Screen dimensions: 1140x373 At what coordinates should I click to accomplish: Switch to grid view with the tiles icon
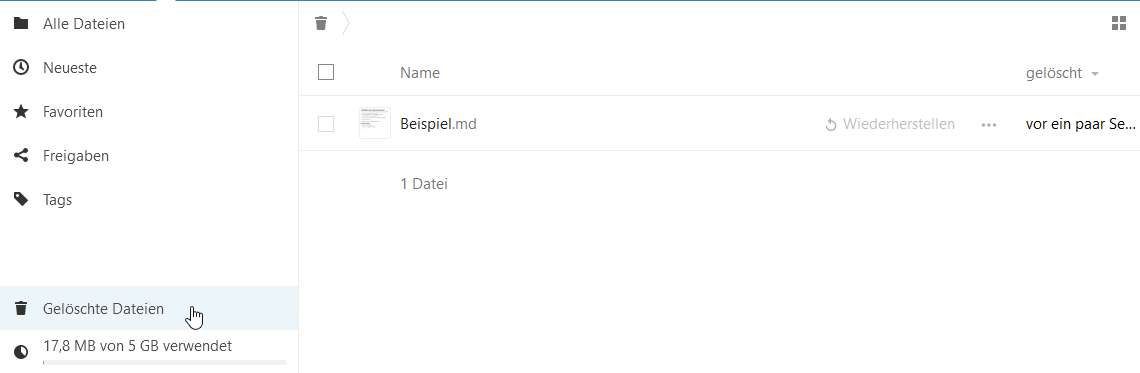1119,24
